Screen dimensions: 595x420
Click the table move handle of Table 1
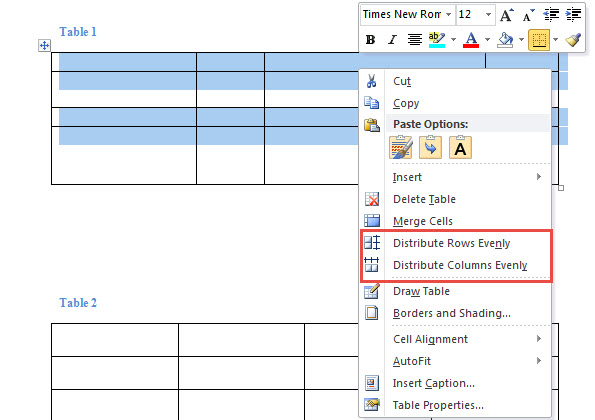[x=44, y=46]
